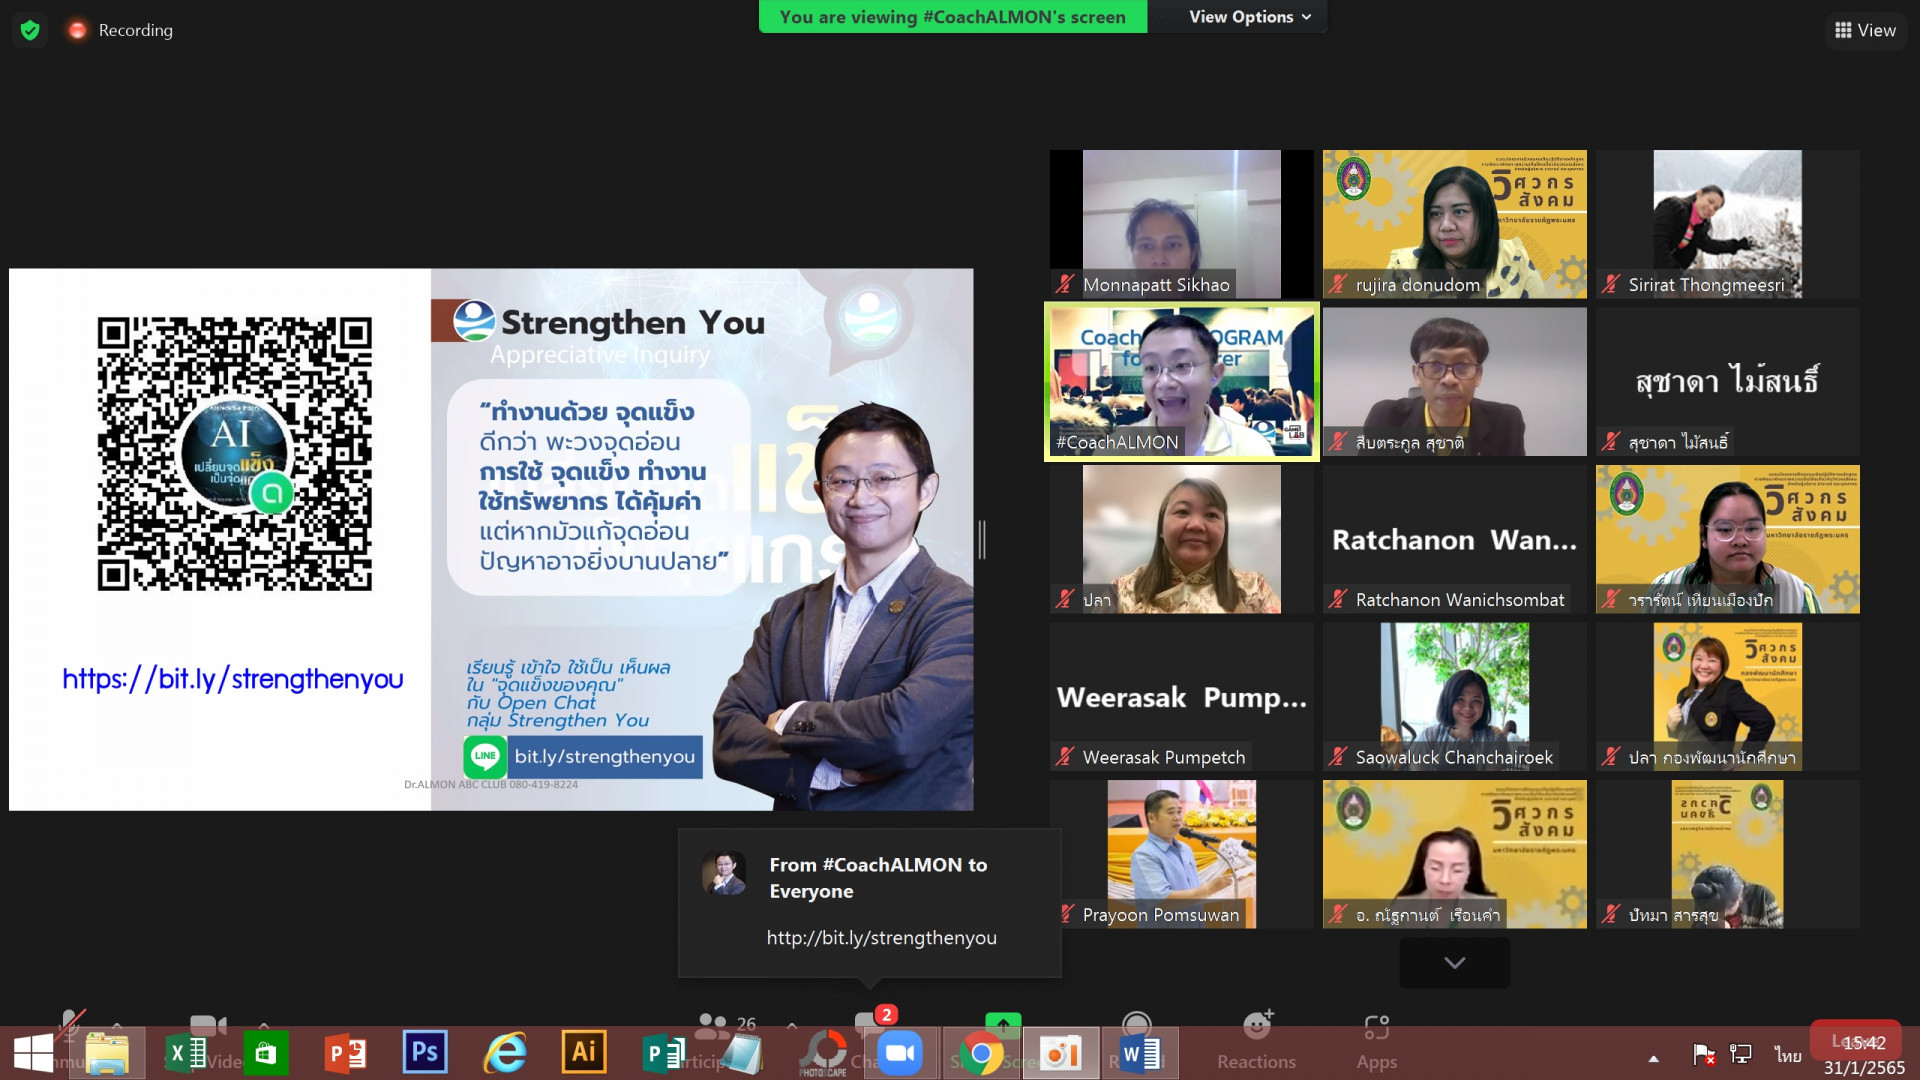Open File Explorer from the taskbar
1920x1080 pixels.
pos(107,1053)
